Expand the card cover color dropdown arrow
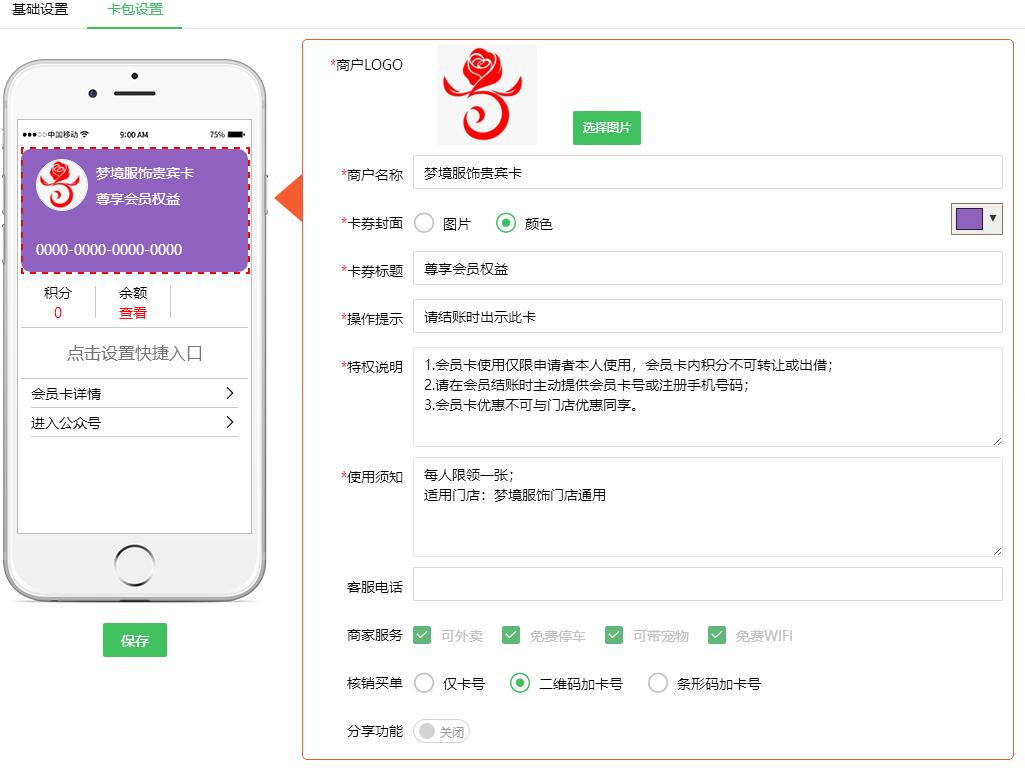The width and height of the screenshot is (1025, 768). pyautogui.click(x=992, y=218)
